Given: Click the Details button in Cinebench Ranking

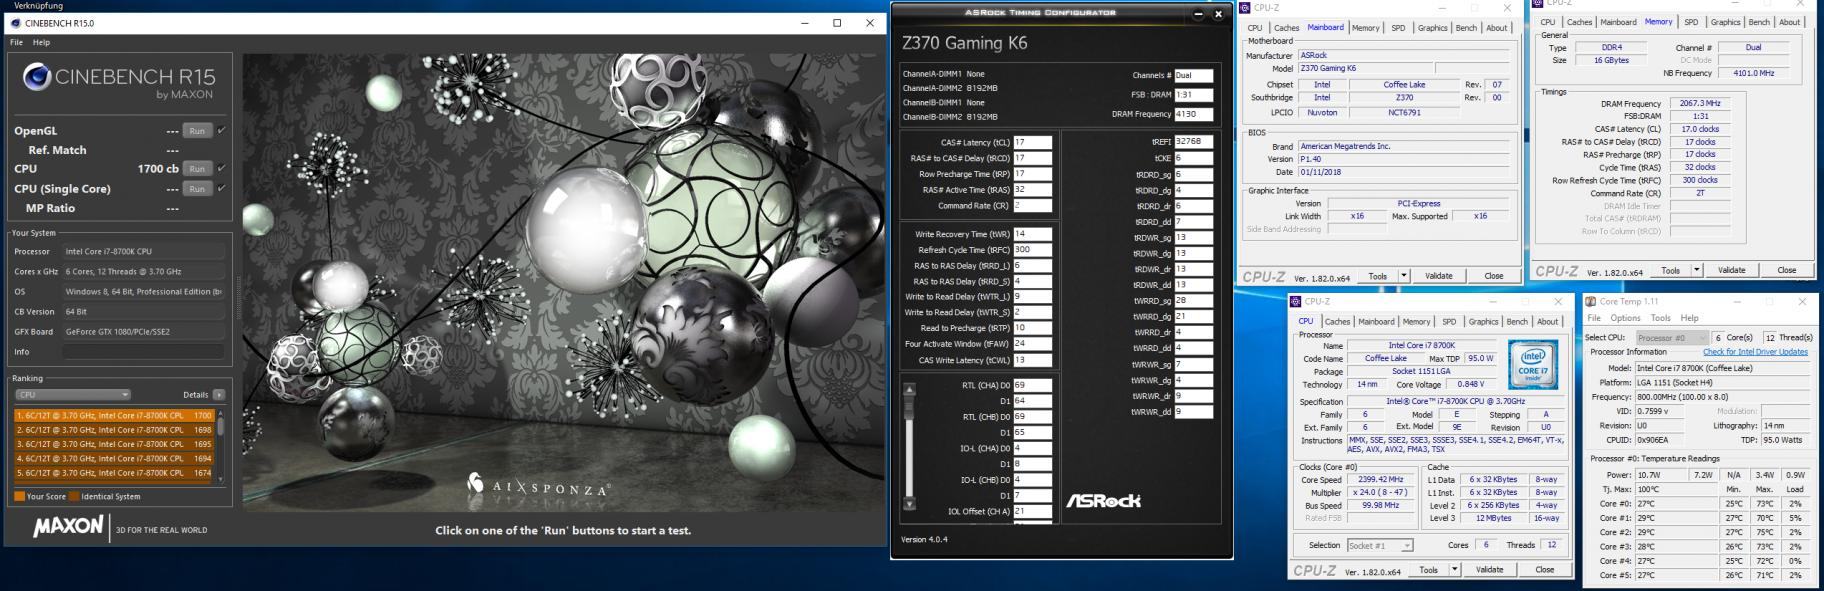Looking at the screenshot, I should coord(196,395).
